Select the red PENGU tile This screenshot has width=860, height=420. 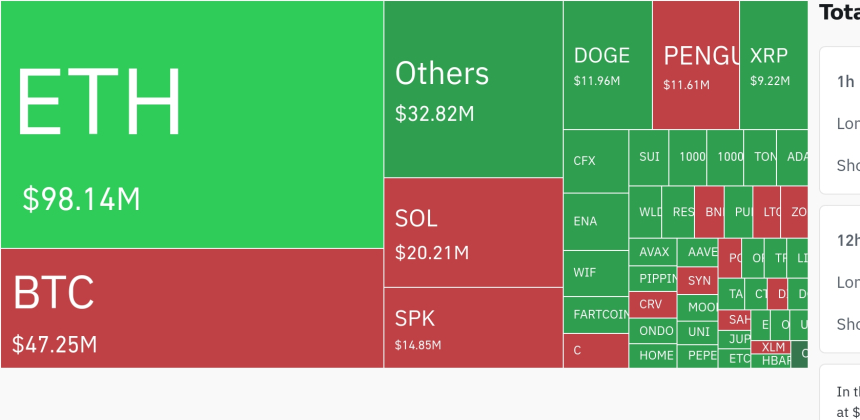(x=696, y=65)
